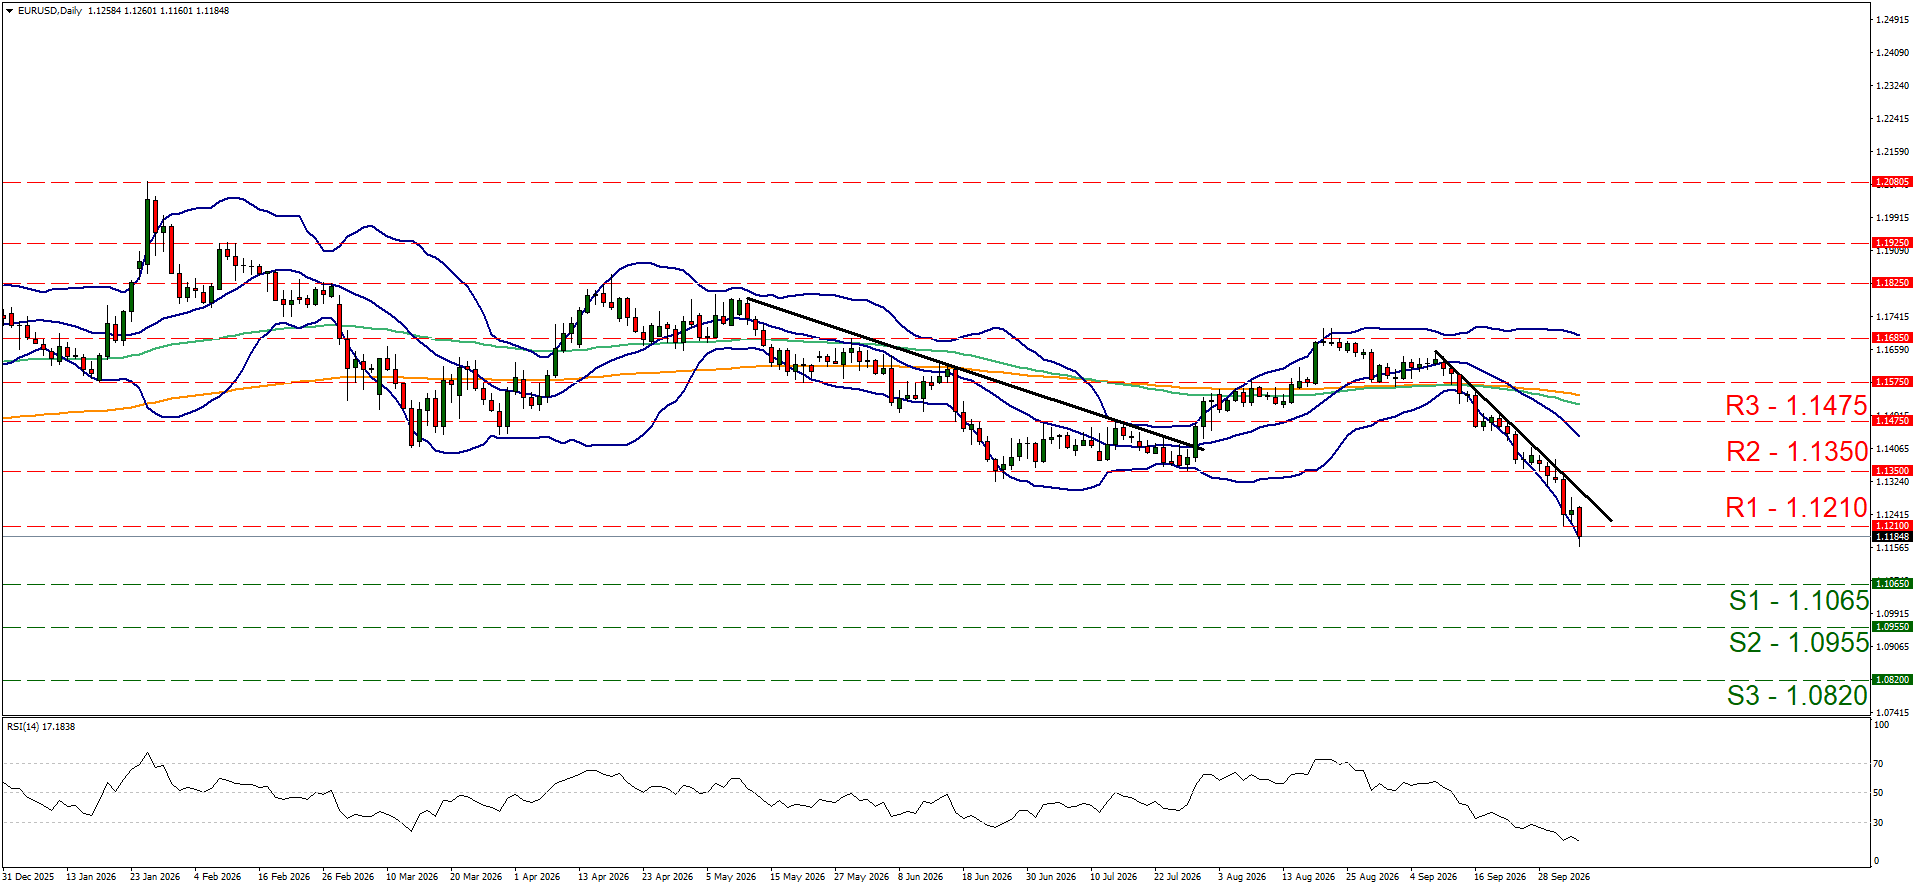Click the RSI(14) 17.1838 indicator label
Image resolution: width=1916 pixels, height=888 pixels.
tap(41, 726)
